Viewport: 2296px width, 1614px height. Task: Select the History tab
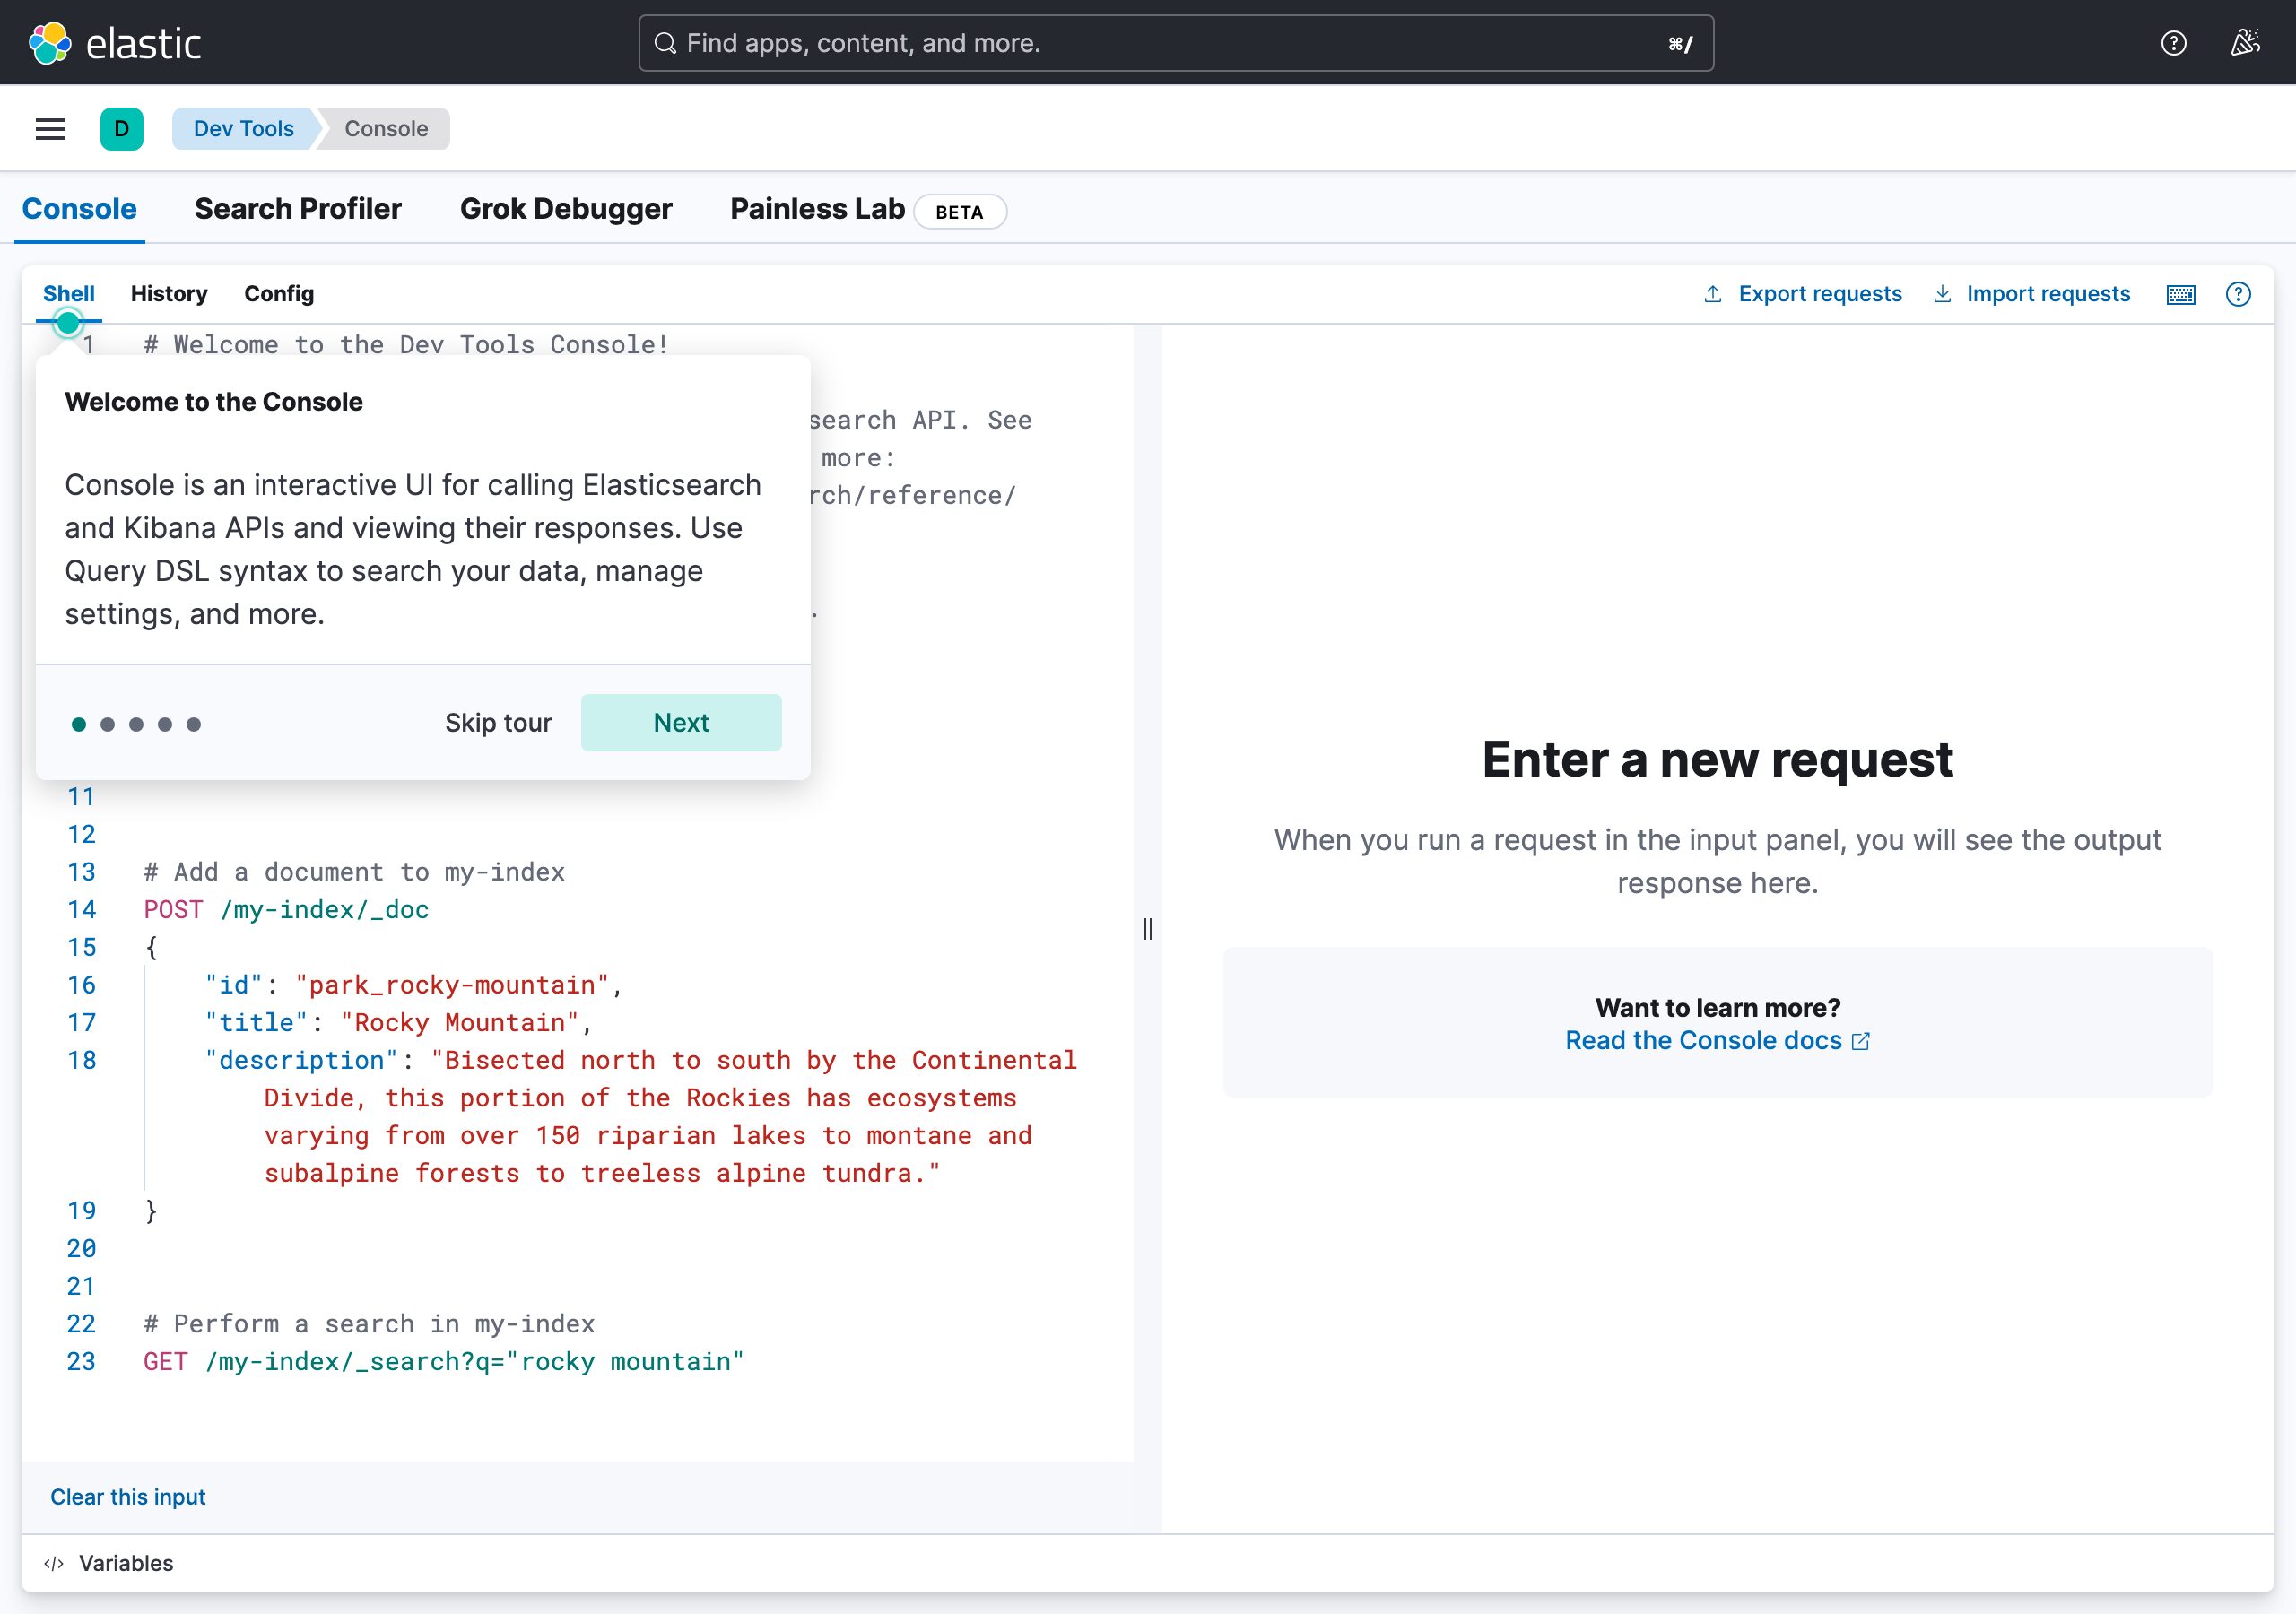tap(169, 294)
